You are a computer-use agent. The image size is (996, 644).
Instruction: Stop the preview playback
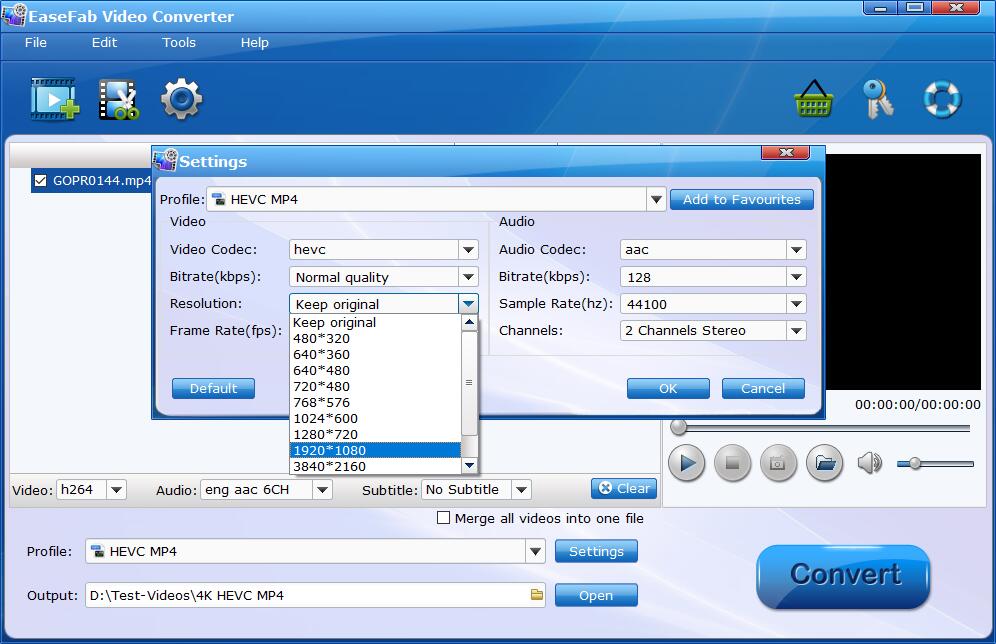(732, 463)
